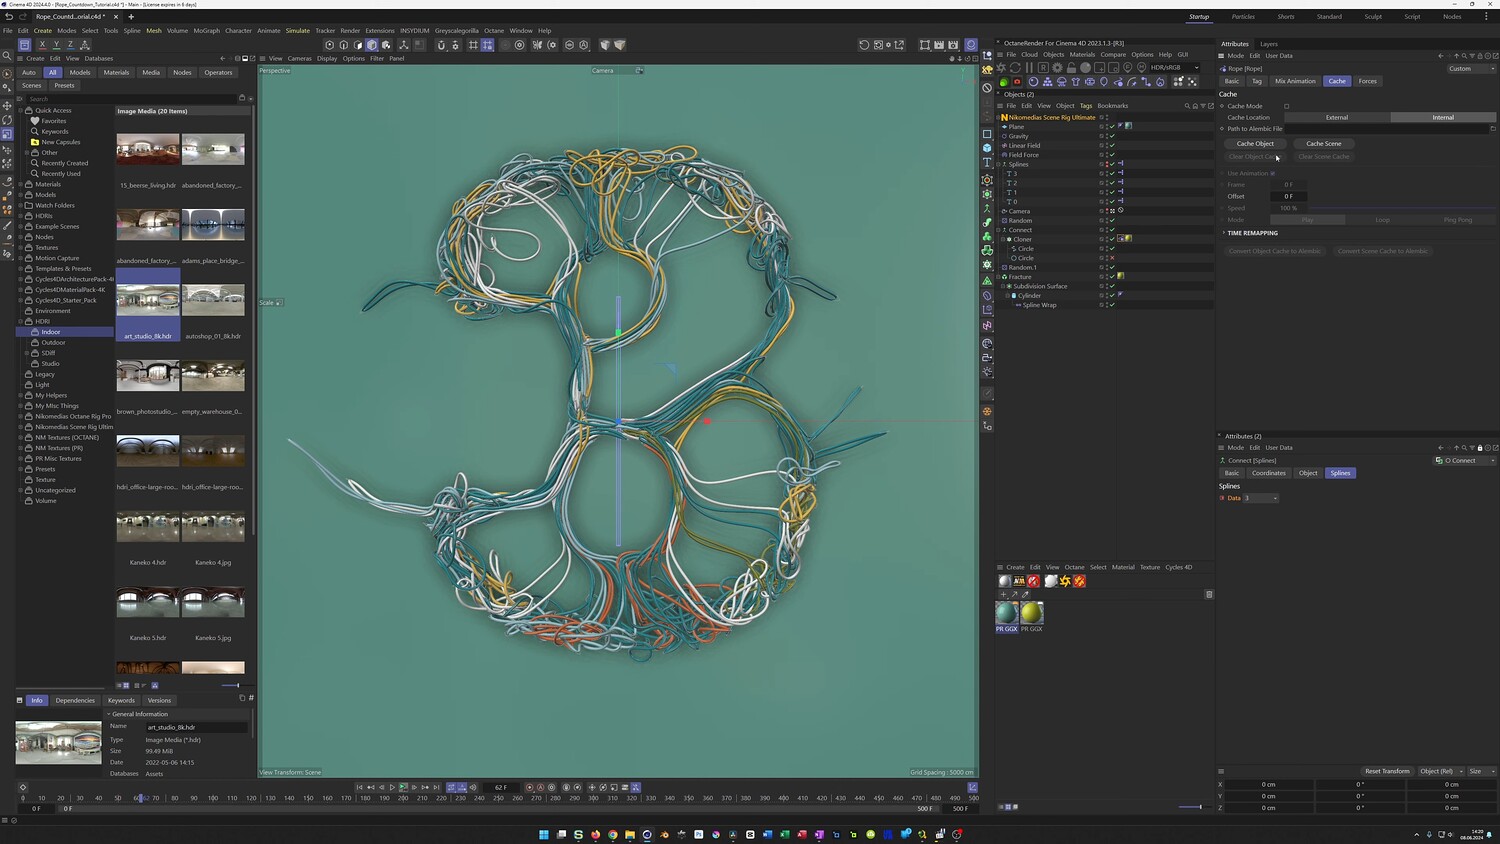Viewport: 1500px width, 844px height.
Task: Select the Rotate tool in left toolbar
Action: click(x=7, y=119)
